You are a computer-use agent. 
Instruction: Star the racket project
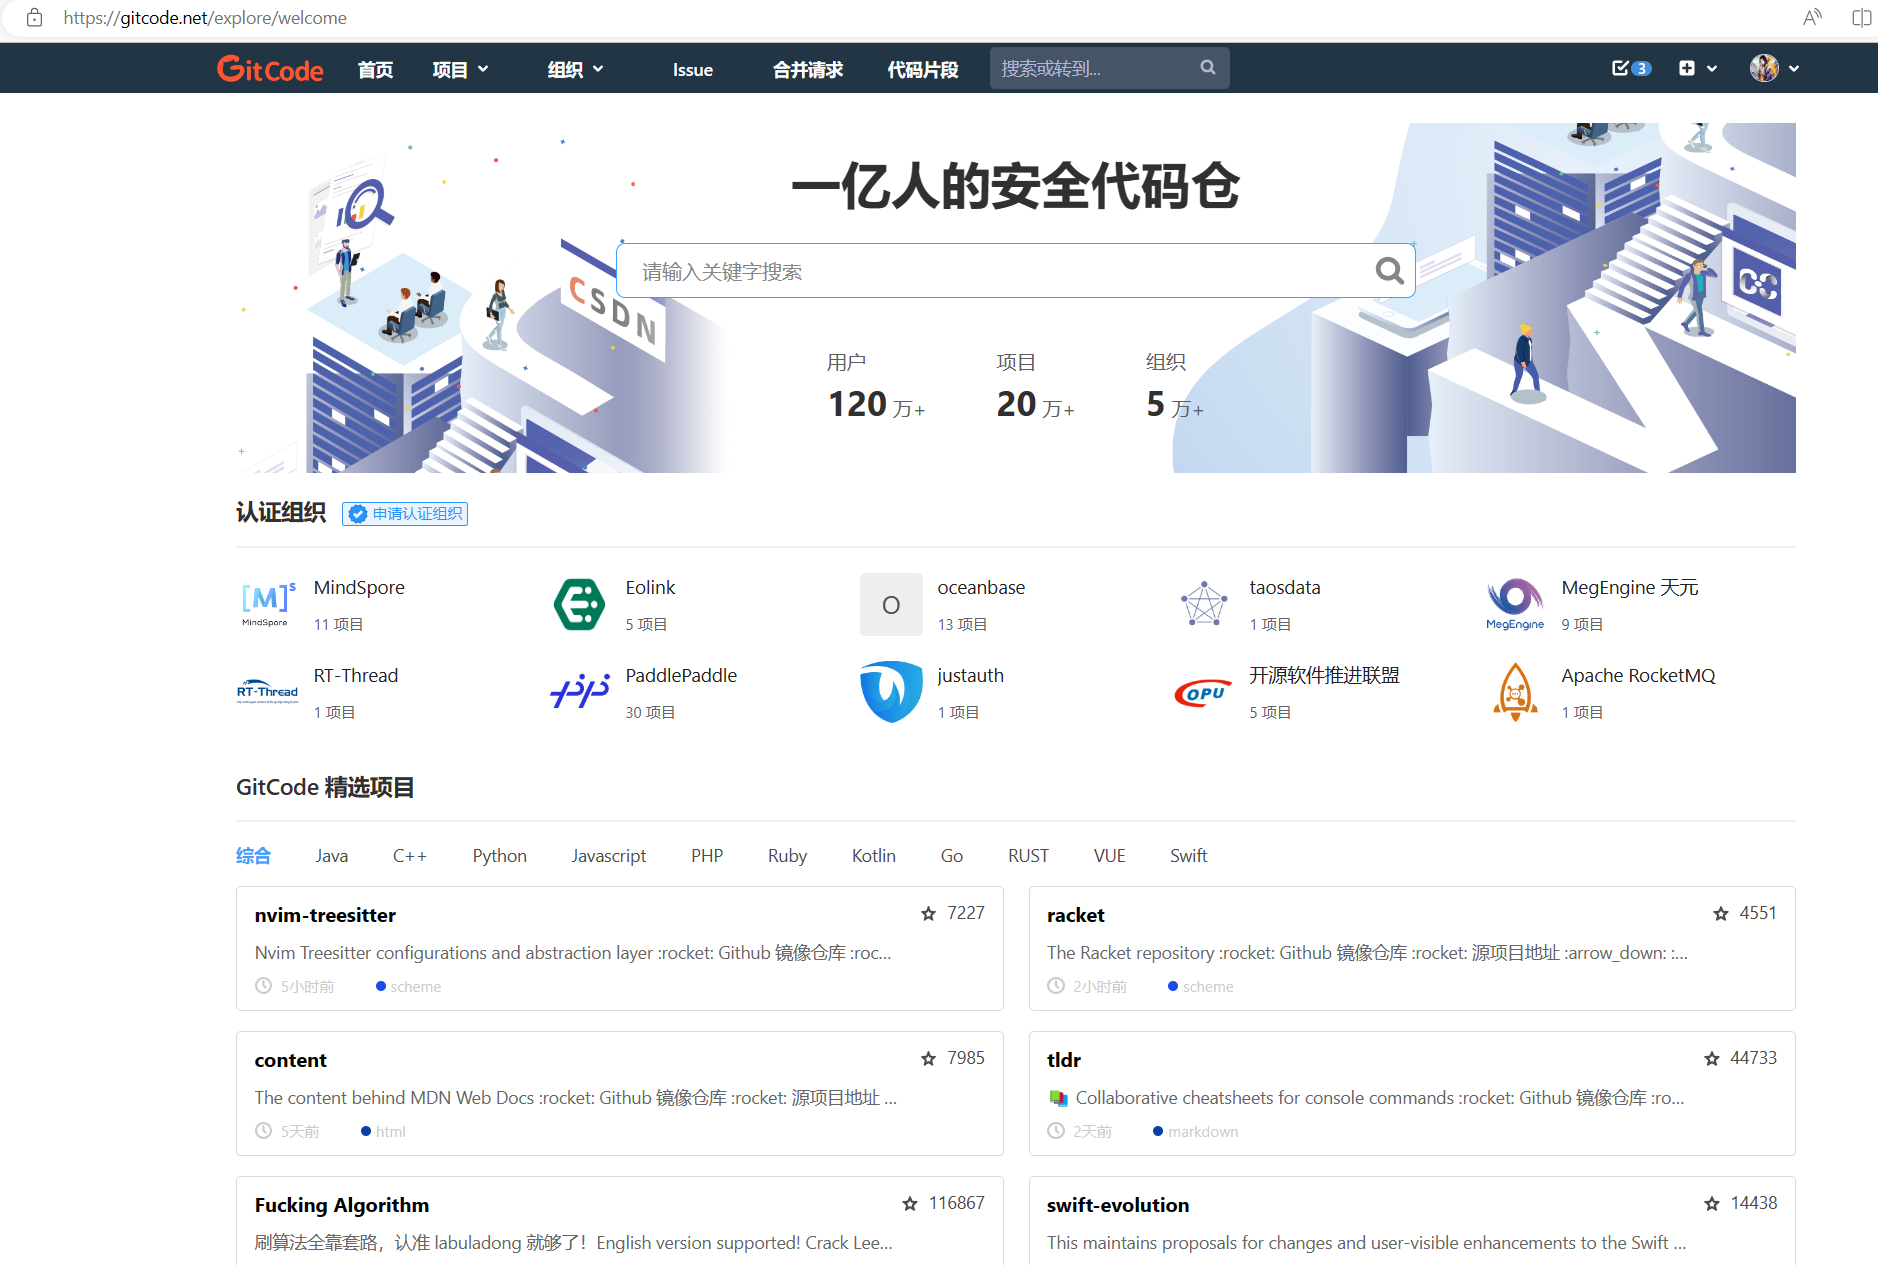click(x=1721, y=913)
